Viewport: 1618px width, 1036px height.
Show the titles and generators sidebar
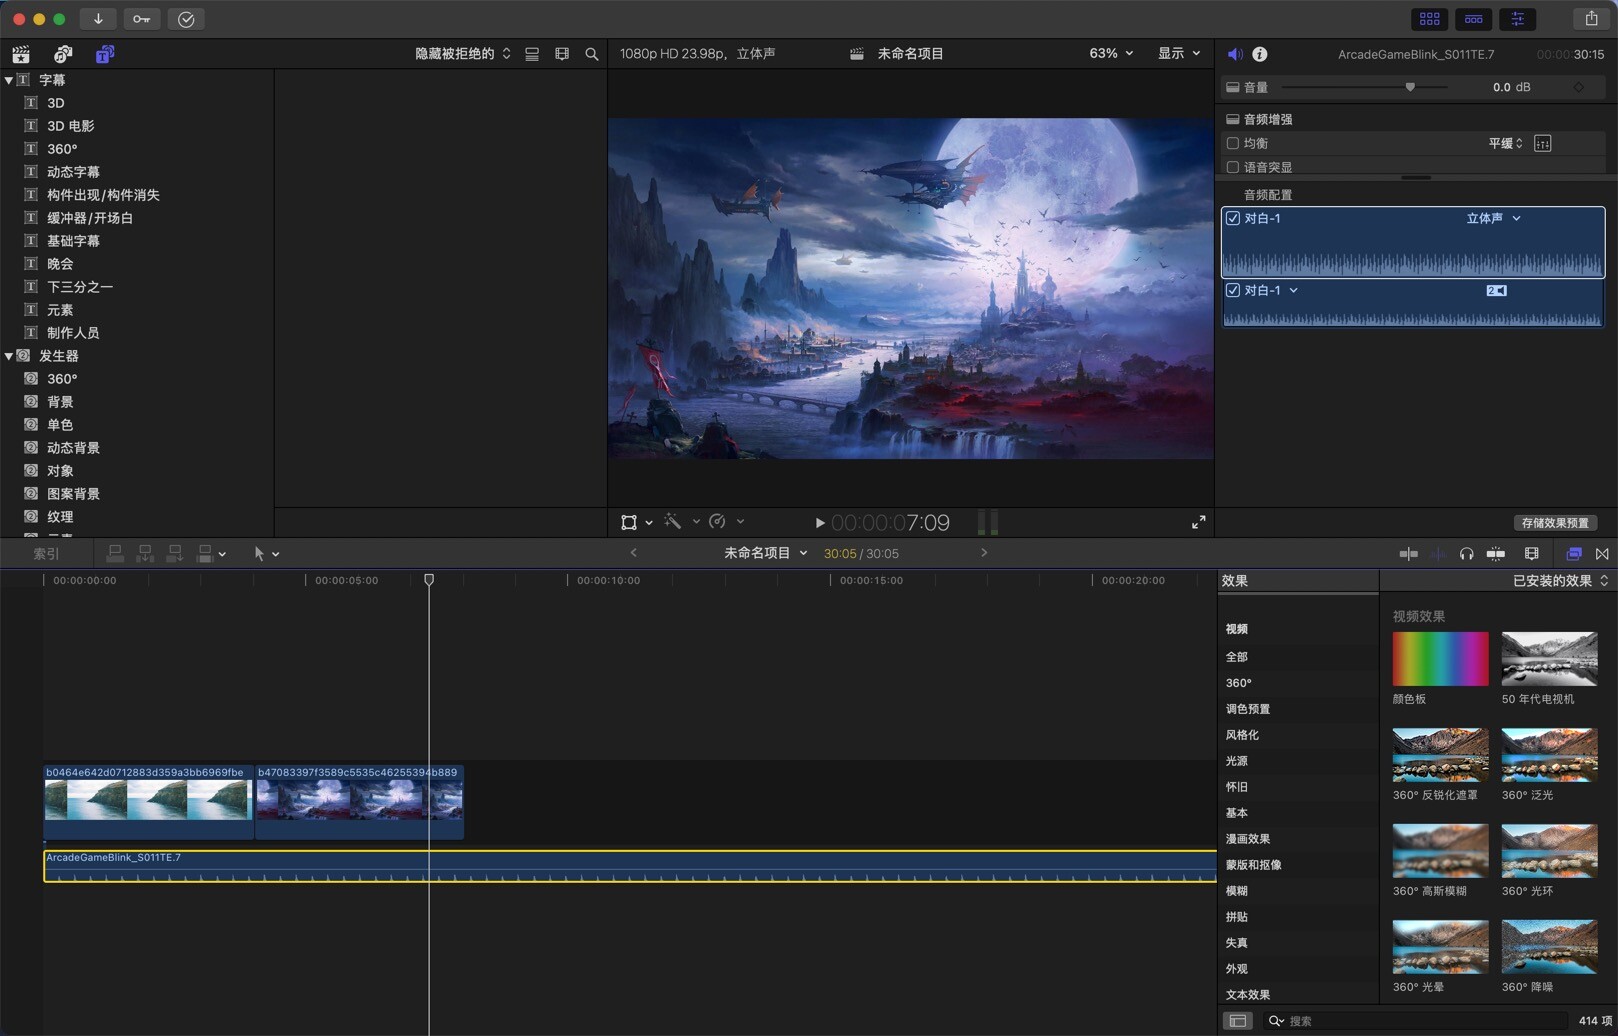pos(105,54)
